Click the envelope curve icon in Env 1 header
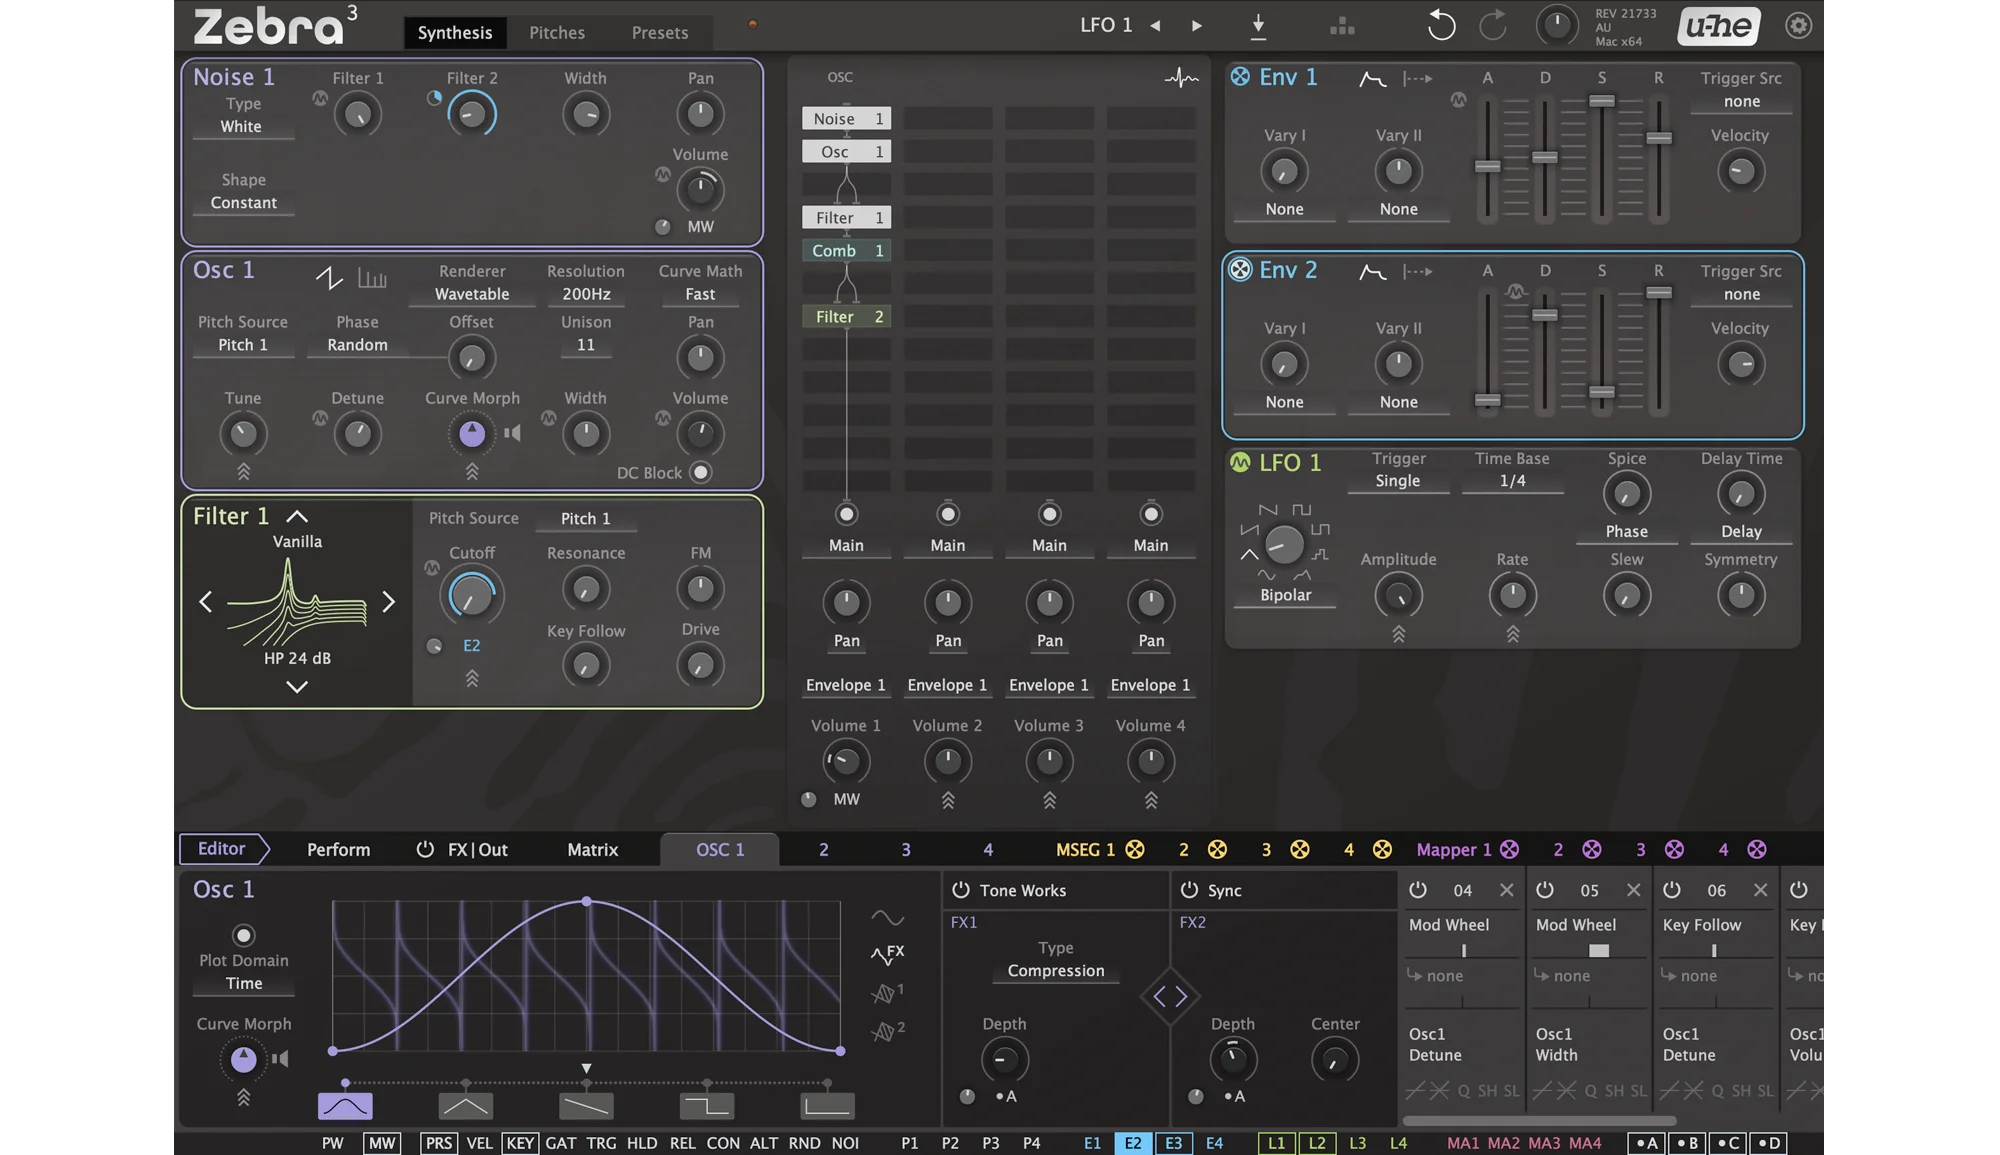 click(1372, 78)
